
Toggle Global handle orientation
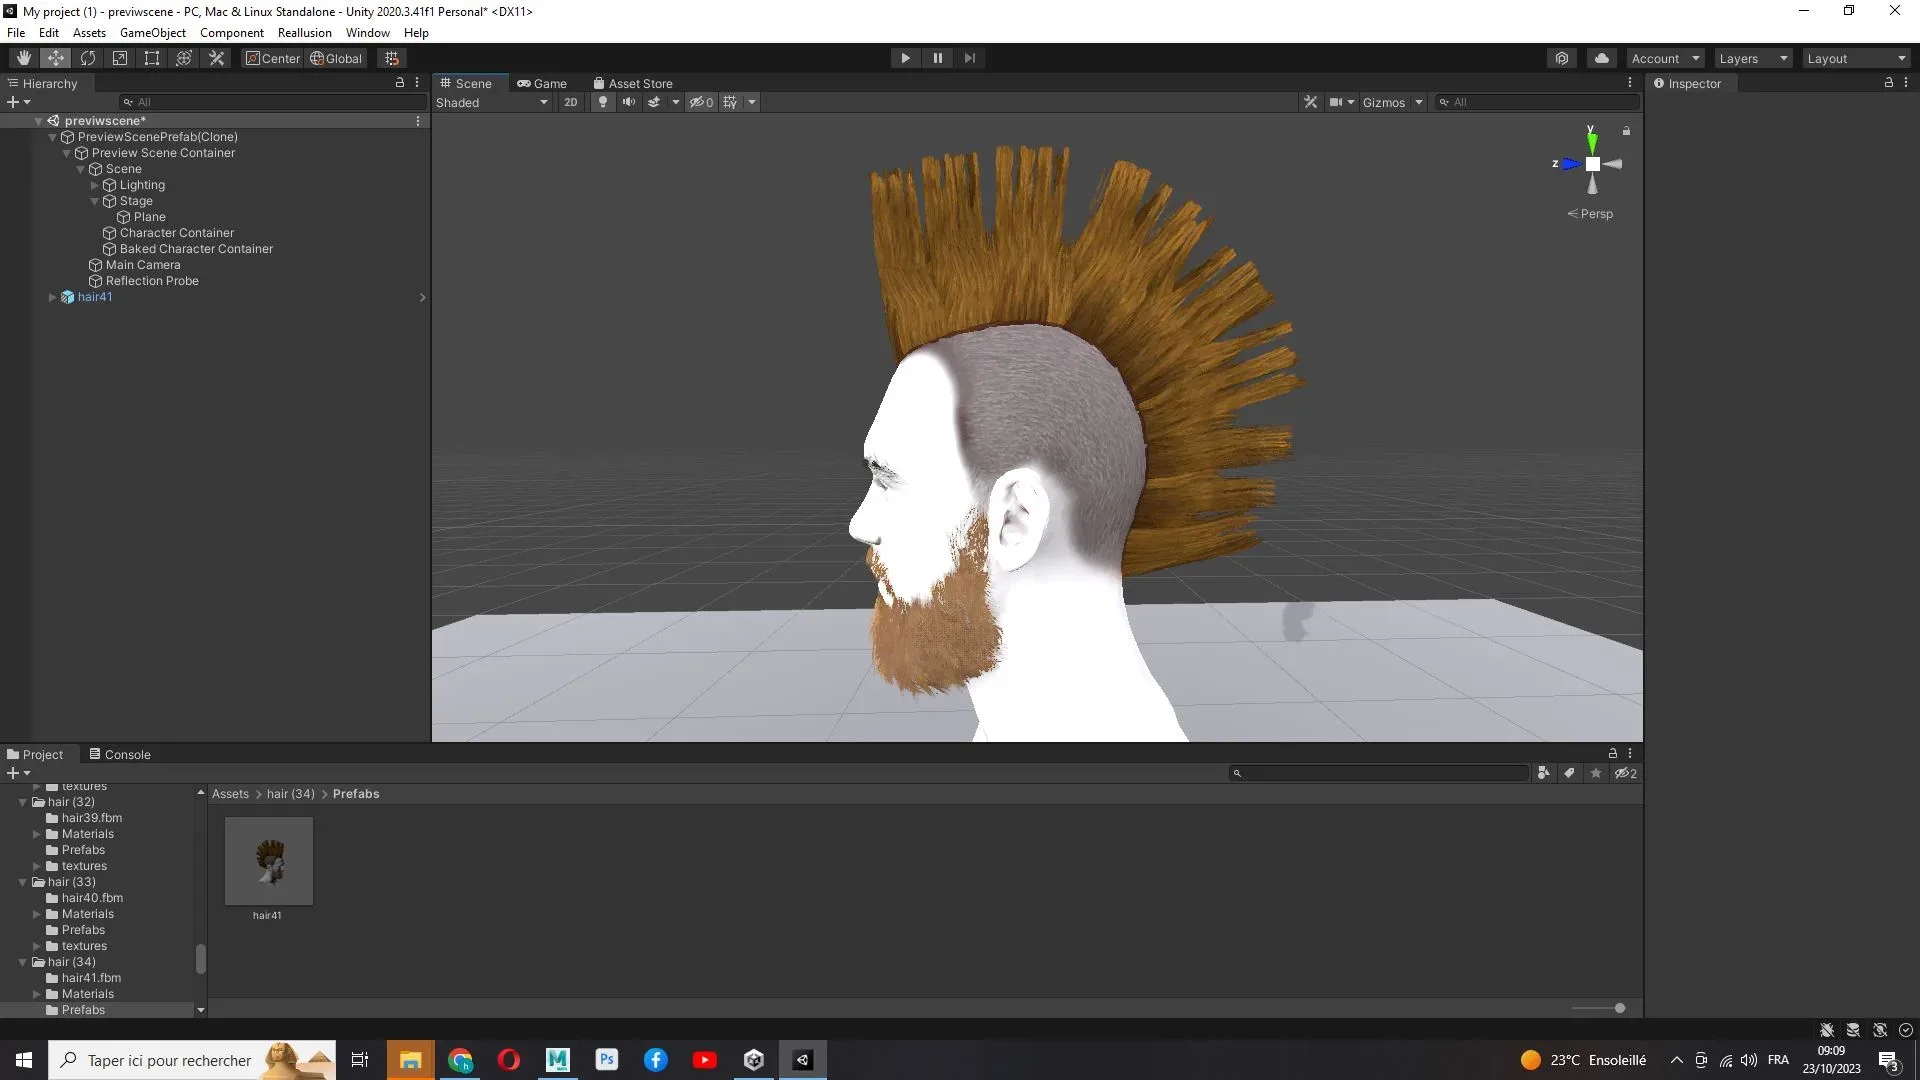tap(336, 57)
